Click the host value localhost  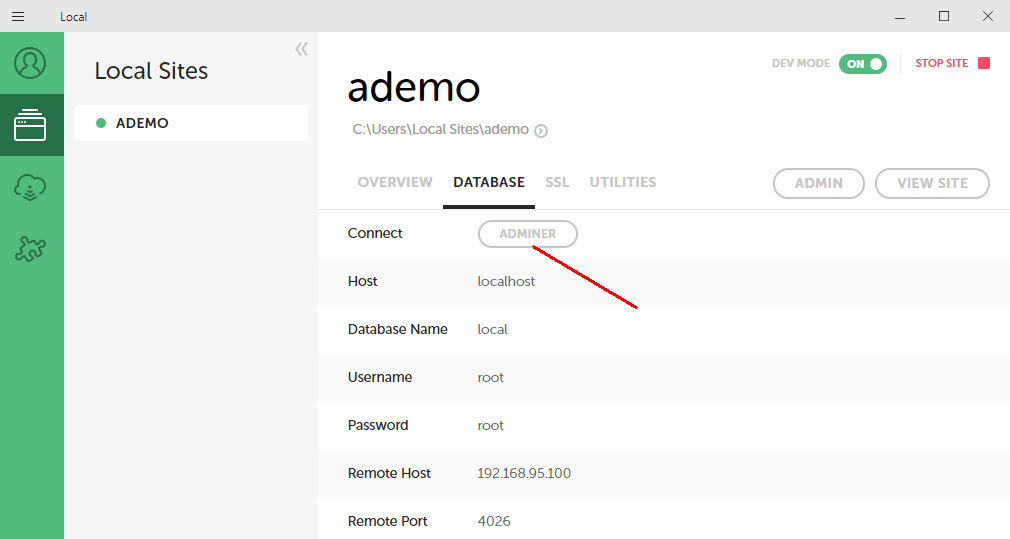506,281
